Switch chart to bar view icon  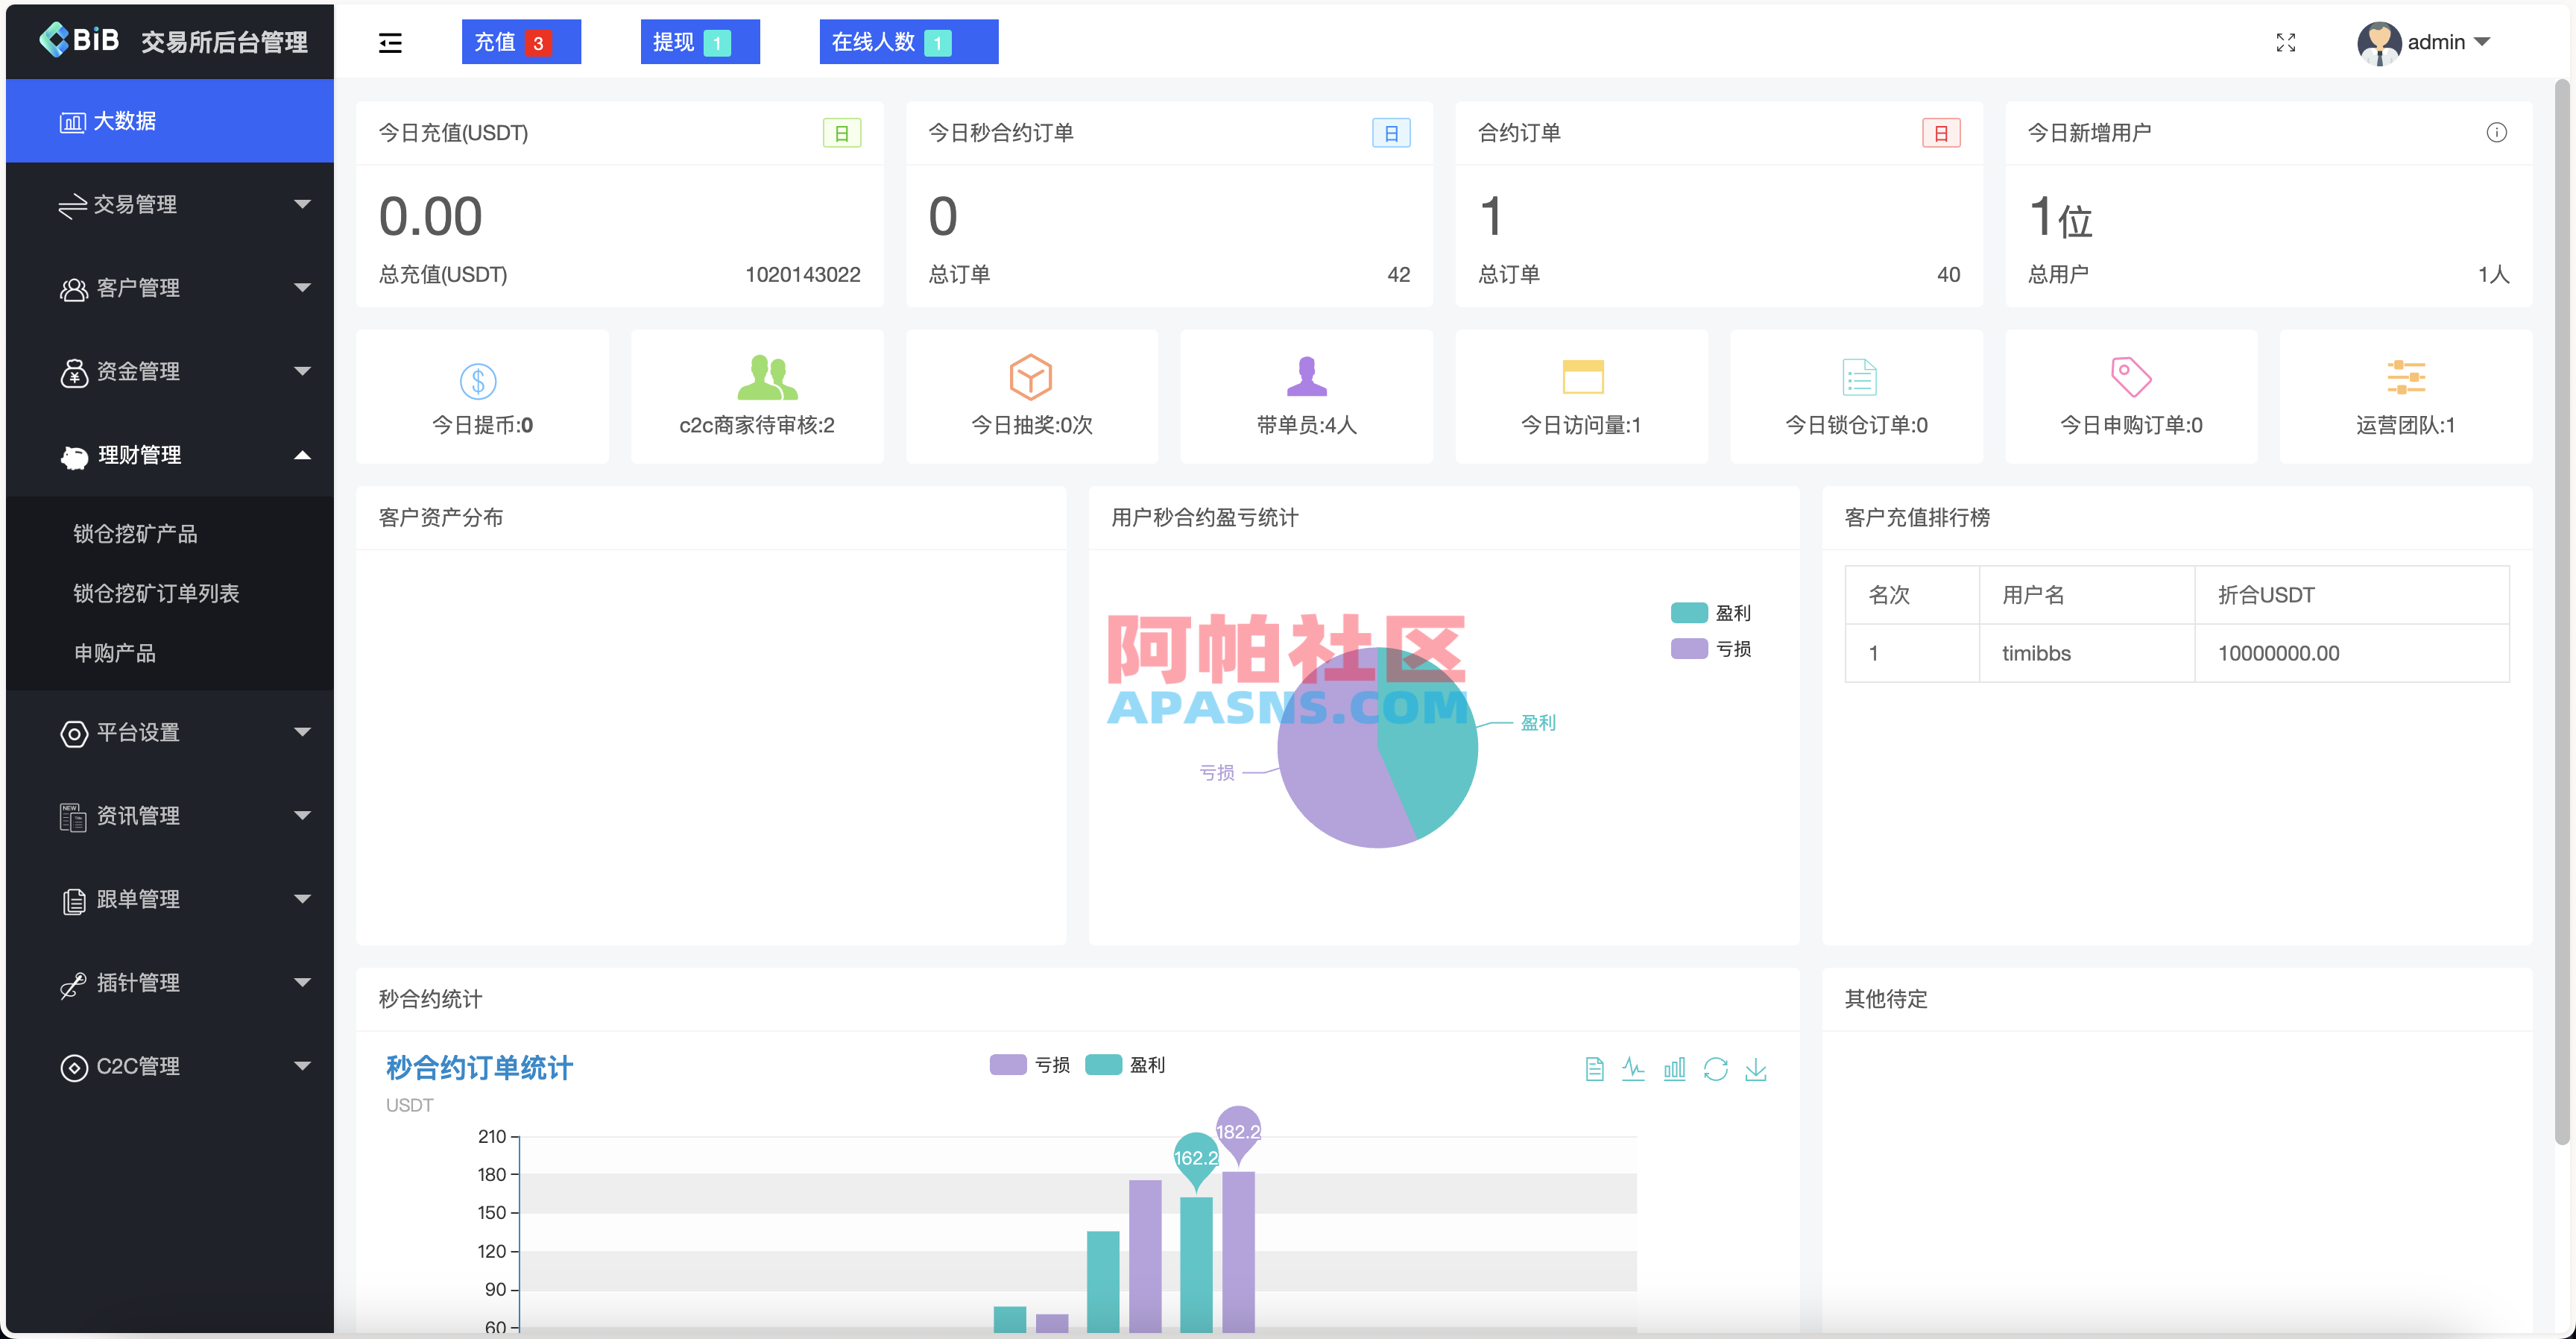1676,1069
